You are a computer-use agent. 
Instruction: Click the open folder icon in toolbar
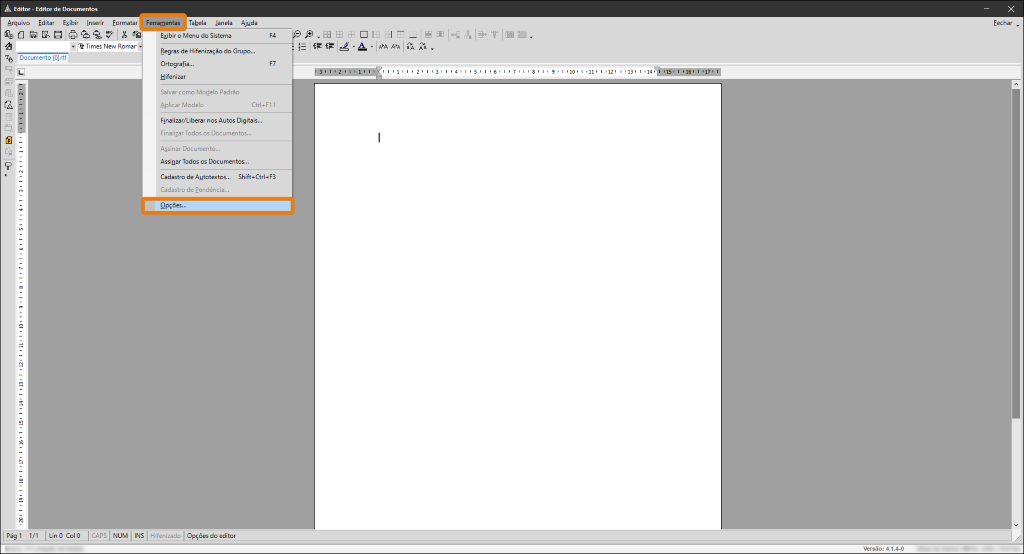pyautogui.click(x=33, y=35)
